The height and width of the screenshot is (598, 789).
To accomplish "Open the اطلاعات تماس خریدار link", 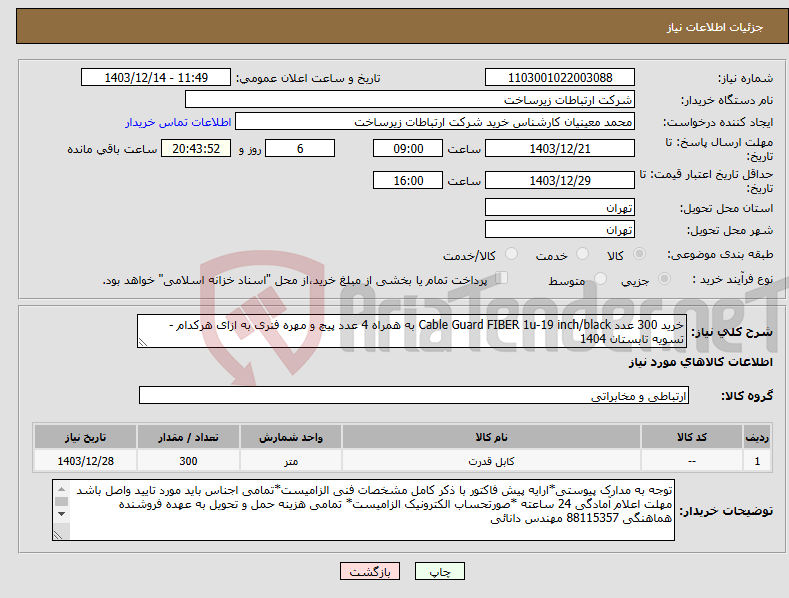I will 178,122.
